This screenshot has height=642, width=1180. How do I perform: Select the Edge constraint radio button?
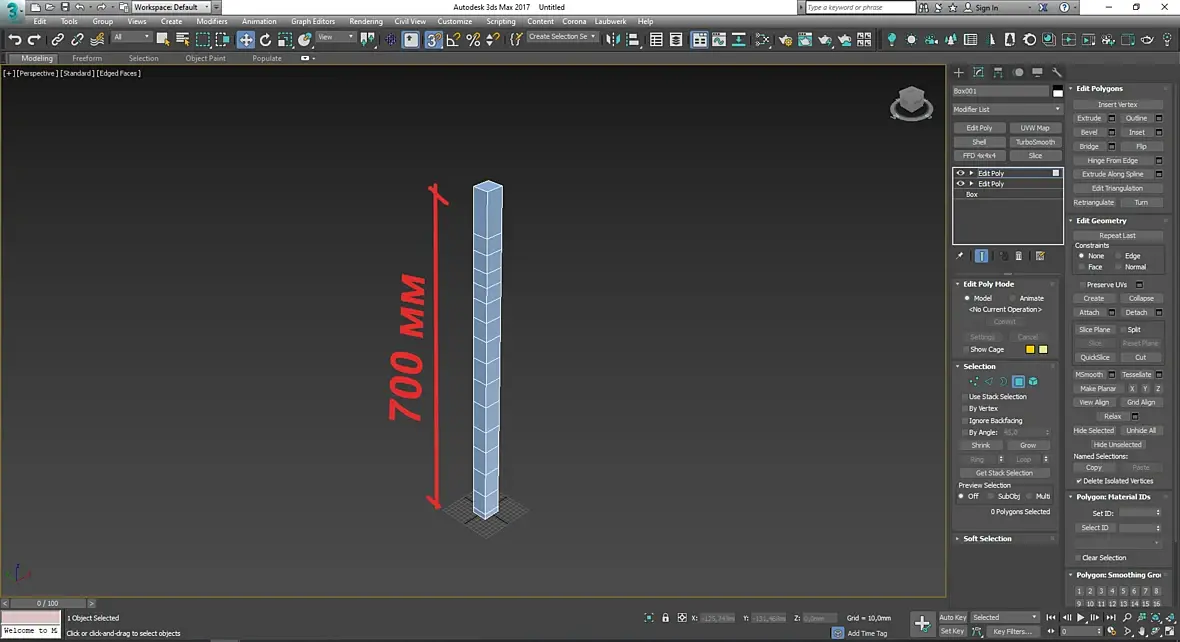tap(1118, 256)
